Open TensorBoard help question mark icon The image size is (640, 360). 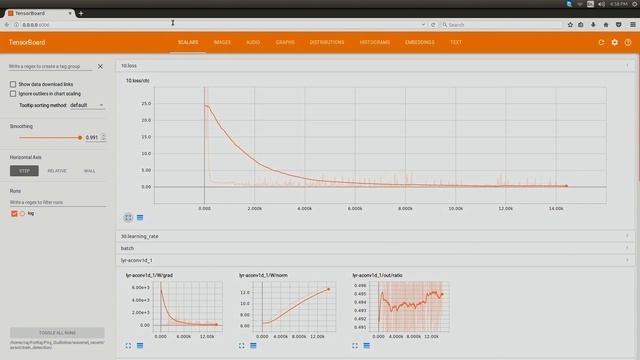(628, 42)
